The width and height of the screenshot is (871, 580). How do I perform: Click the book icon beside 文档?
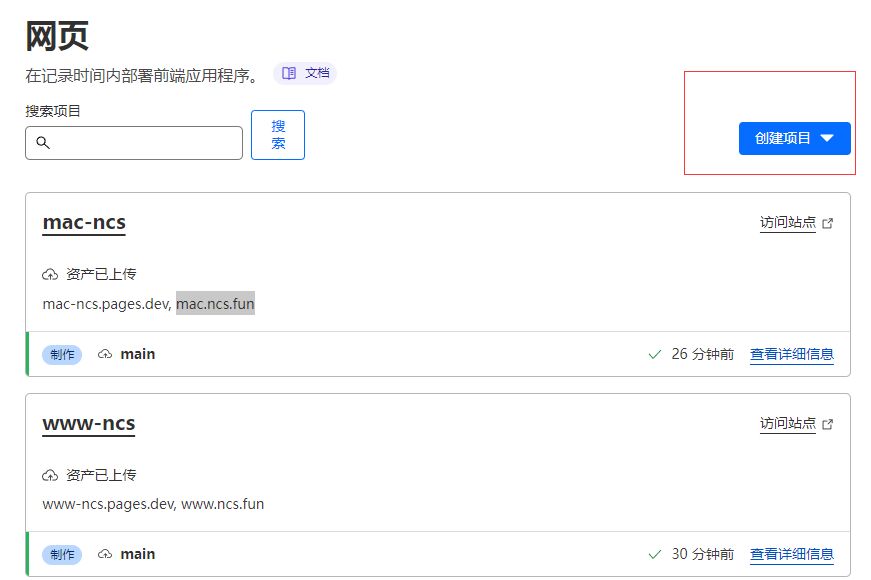click(289, 73)
